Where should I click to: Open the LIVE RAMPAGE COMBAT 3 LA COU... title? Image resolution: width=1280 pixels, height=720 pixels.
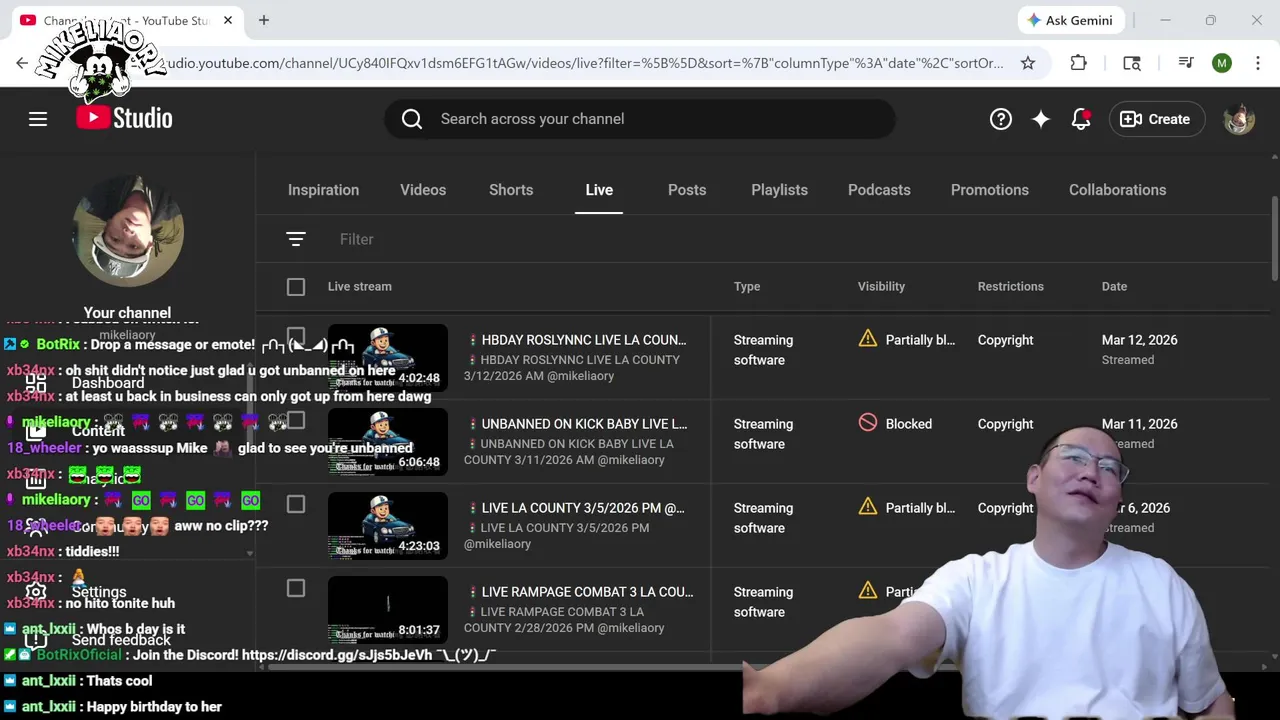coord(579,592)
